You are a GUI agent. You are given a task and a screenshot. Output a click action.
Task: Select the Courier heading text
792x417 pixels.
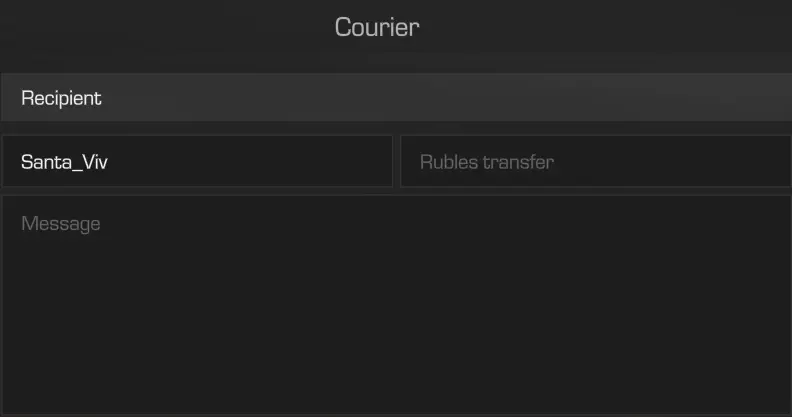[x=377, y=27]
